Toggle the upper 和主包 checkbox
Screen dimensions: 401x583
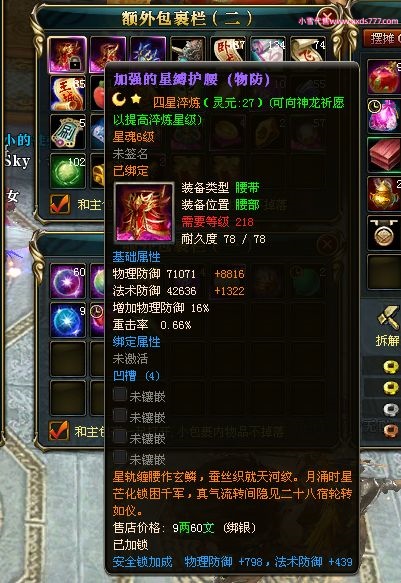59,204
